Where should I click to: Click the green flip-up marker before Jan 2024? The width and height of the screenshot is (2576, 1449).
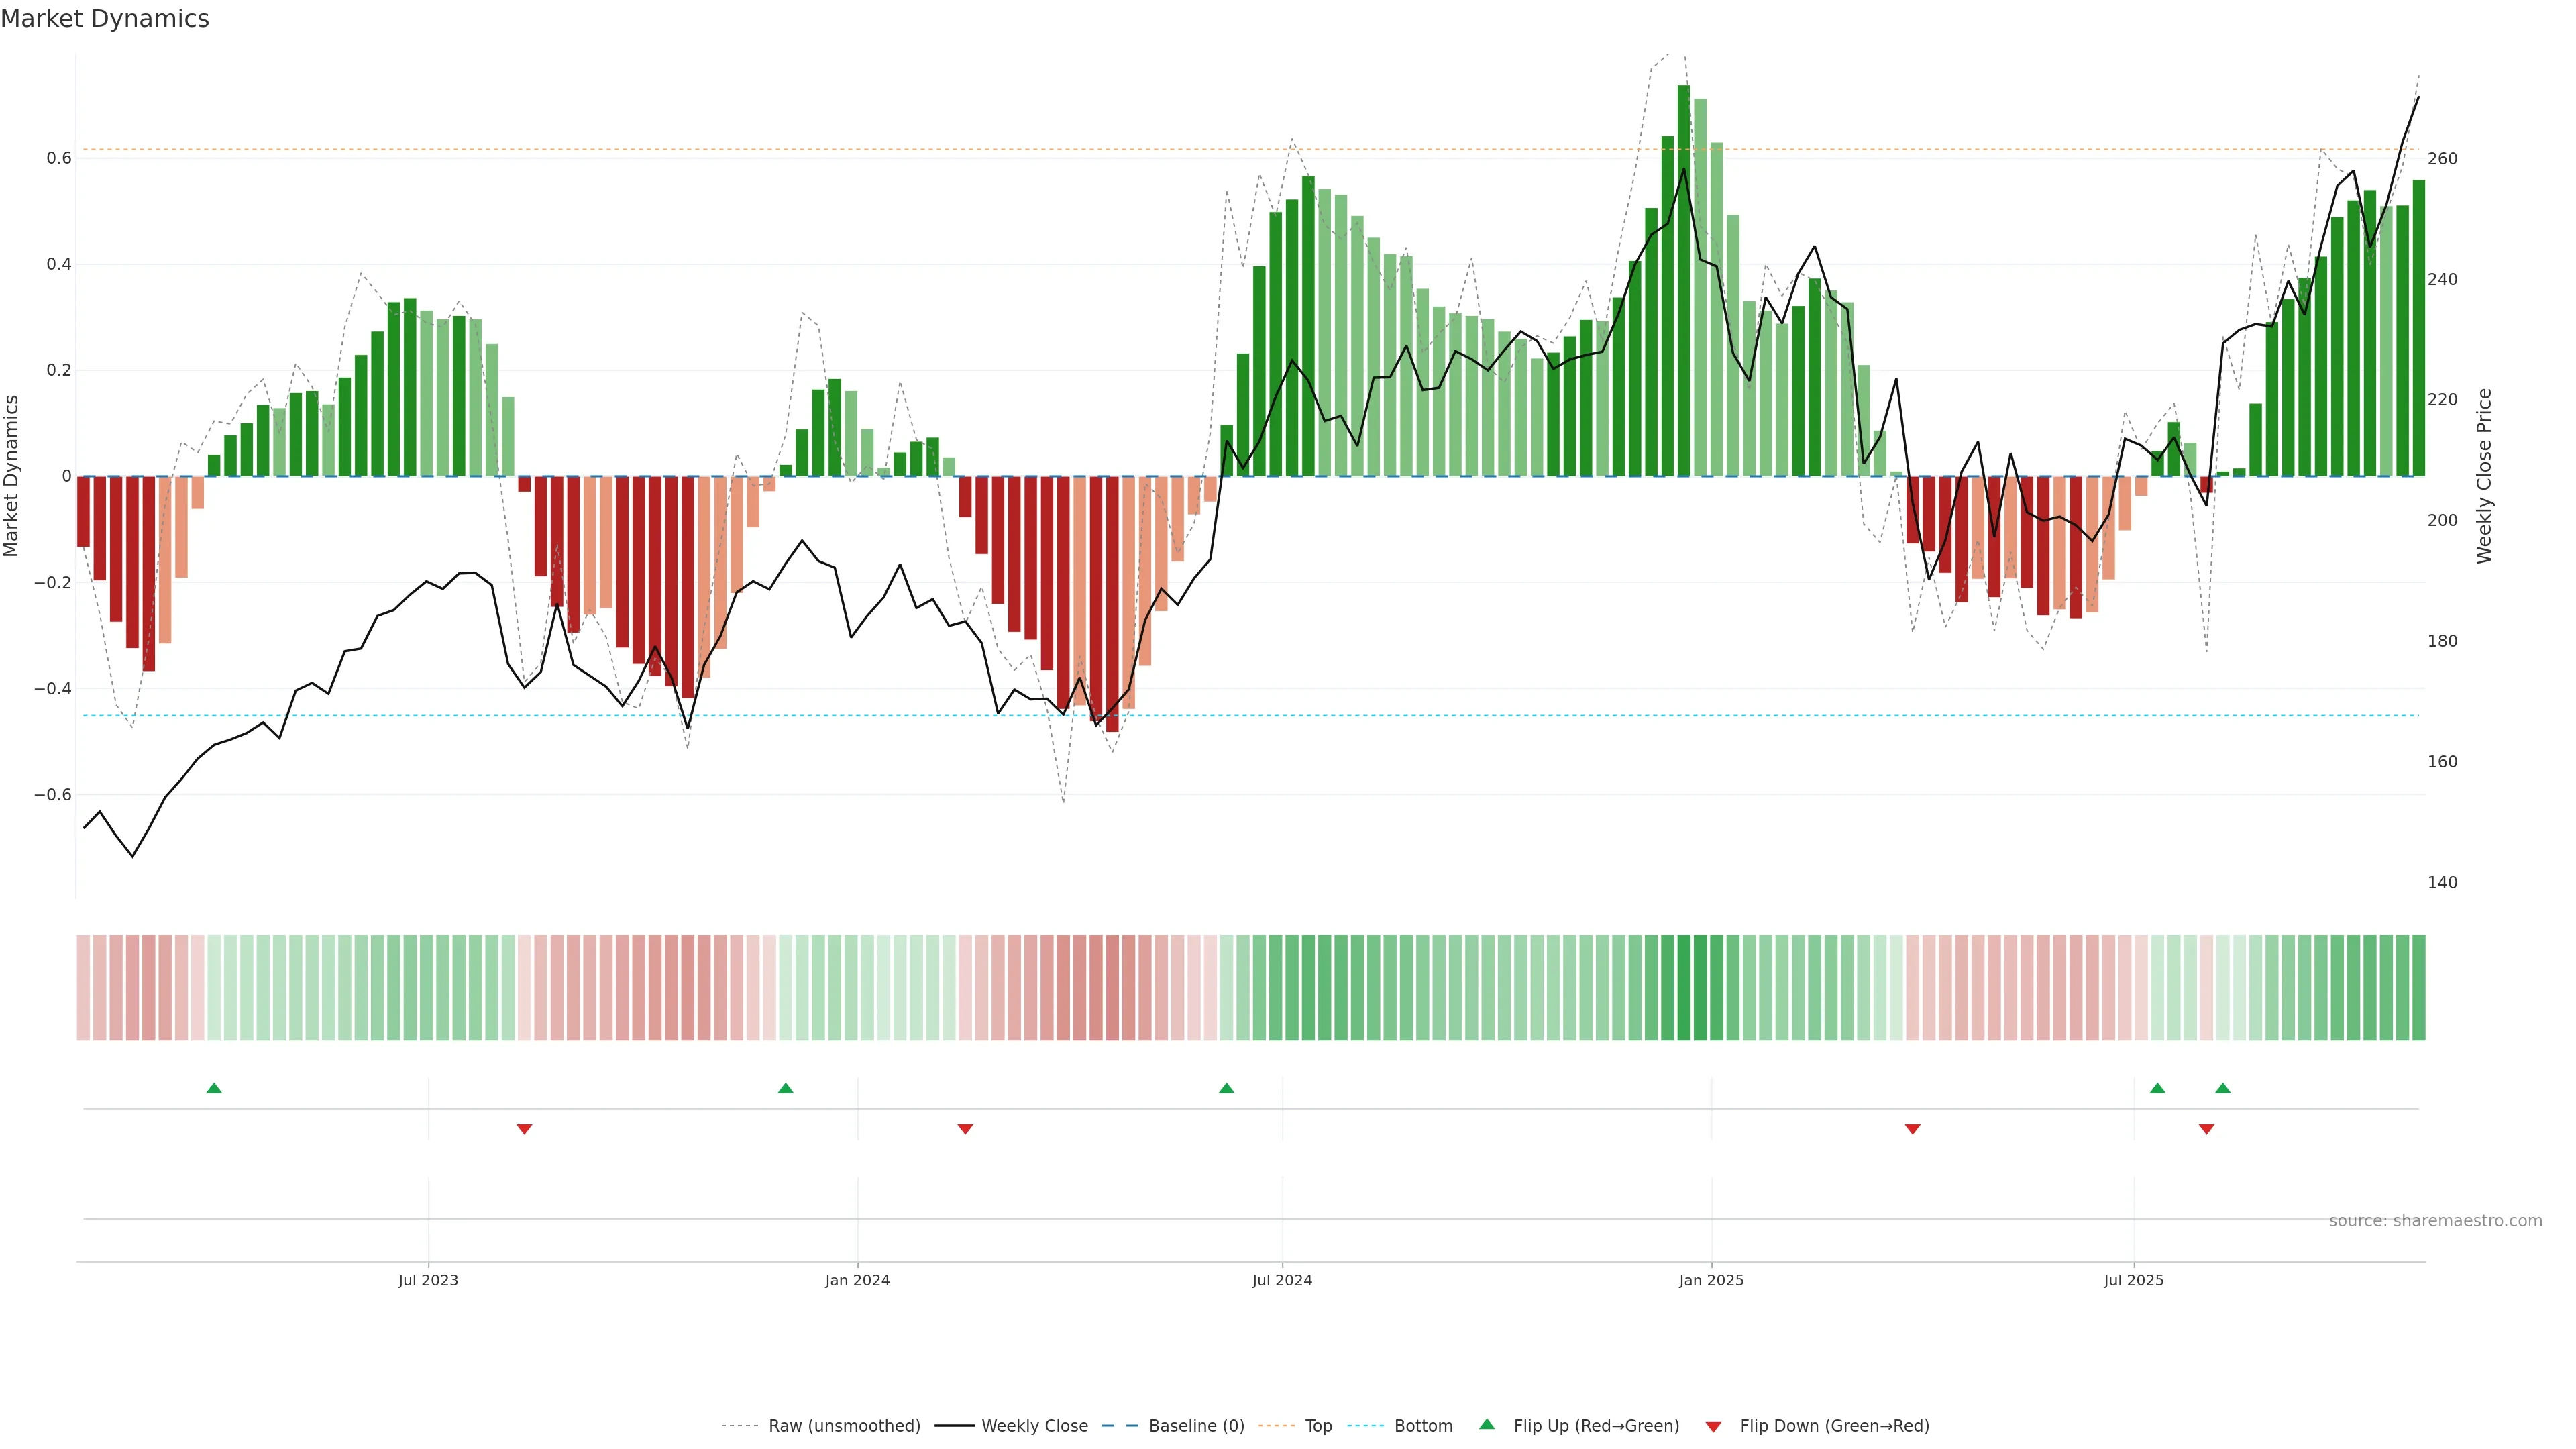(x=785, y=1088)
